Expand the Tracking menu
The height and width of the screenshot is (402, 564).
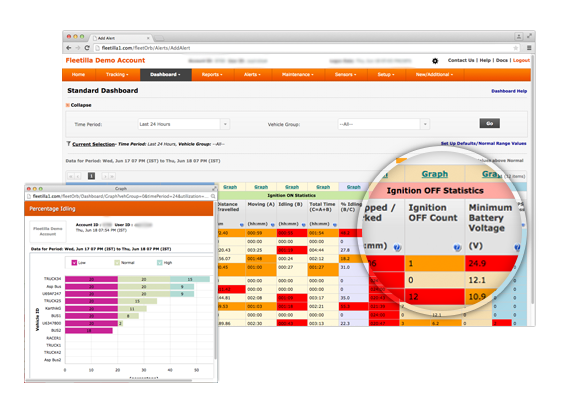(117, 74)
